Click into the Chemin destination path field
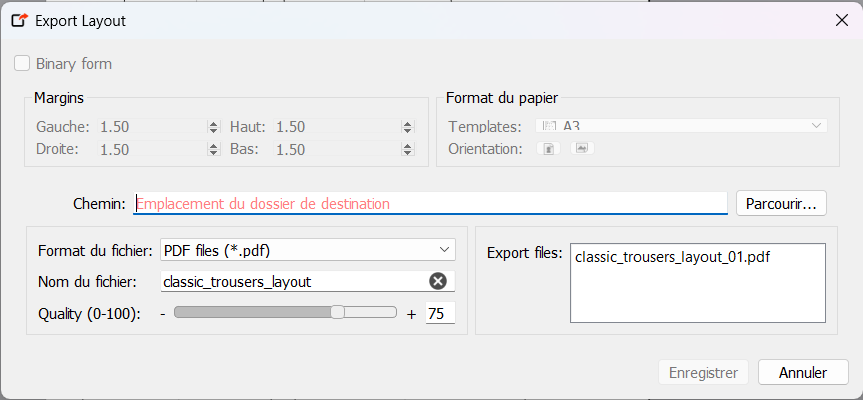863x400 pixels. click(x=430, y=204)
